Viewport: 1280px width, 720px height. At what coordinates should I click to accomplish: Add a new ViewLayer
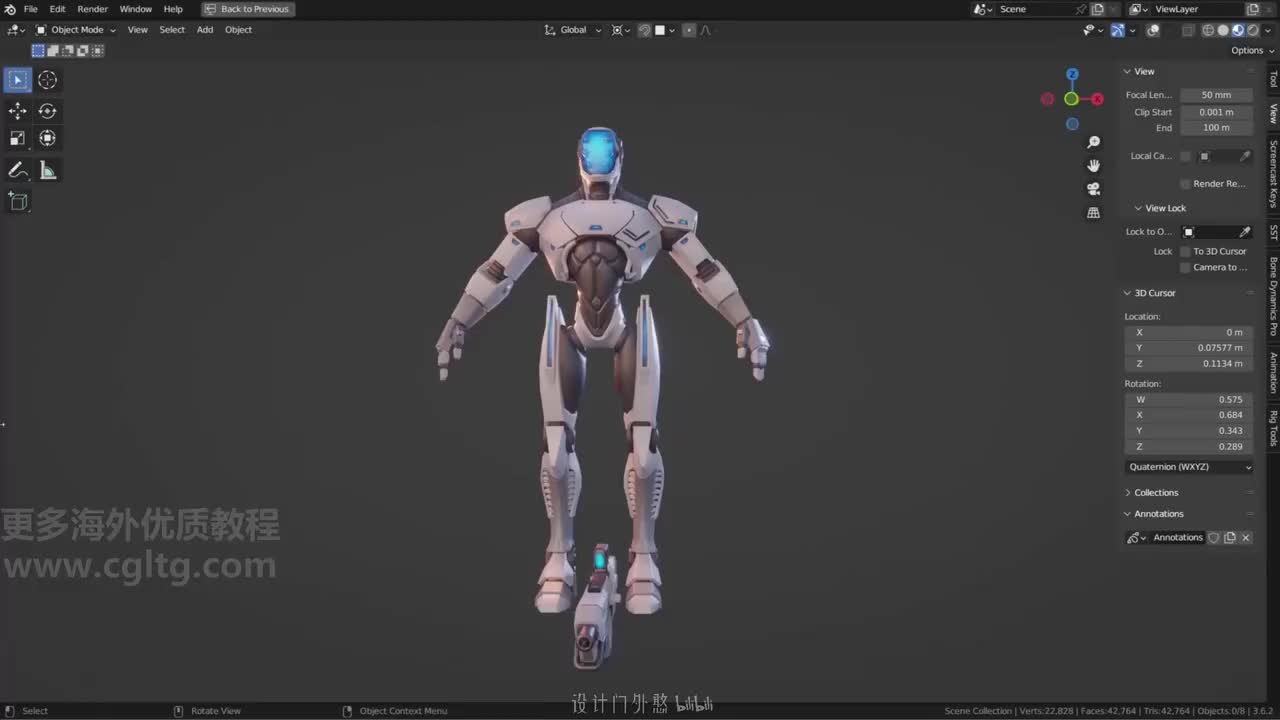[x=1253, y=9]
